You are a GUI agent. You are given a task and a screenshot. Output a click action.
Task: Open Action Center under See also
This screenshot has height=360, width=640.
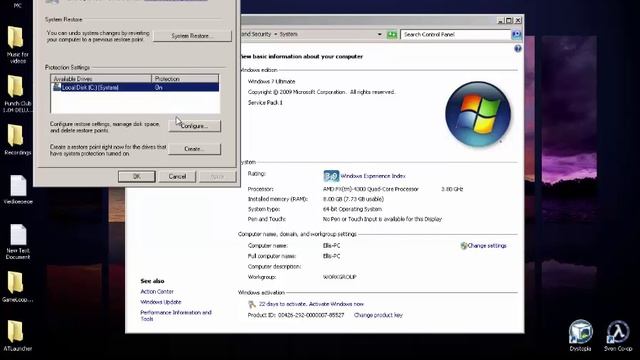(x=157, y=291)
